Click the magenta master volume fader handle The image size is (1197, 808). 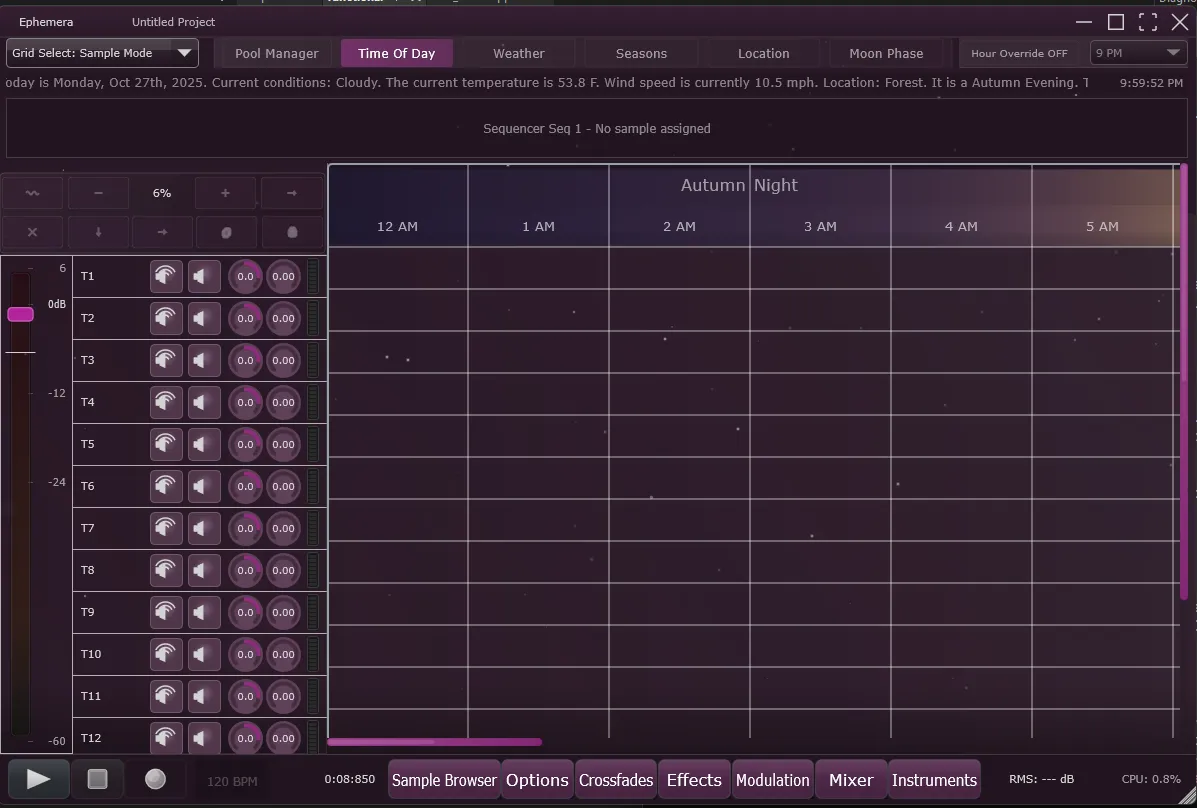point(20,314)
